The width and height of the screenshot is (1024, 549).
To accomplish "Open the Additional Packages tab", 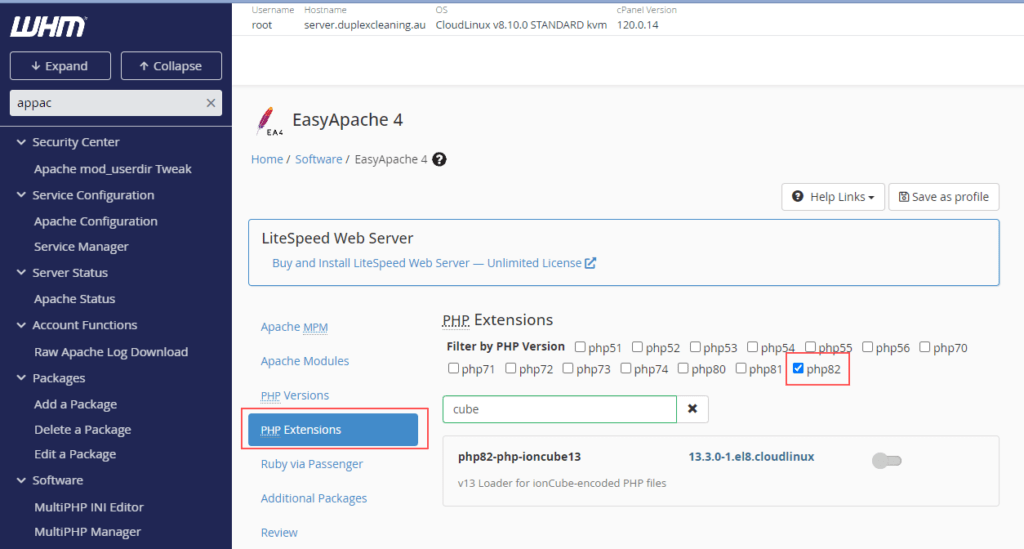I will 313,498.
